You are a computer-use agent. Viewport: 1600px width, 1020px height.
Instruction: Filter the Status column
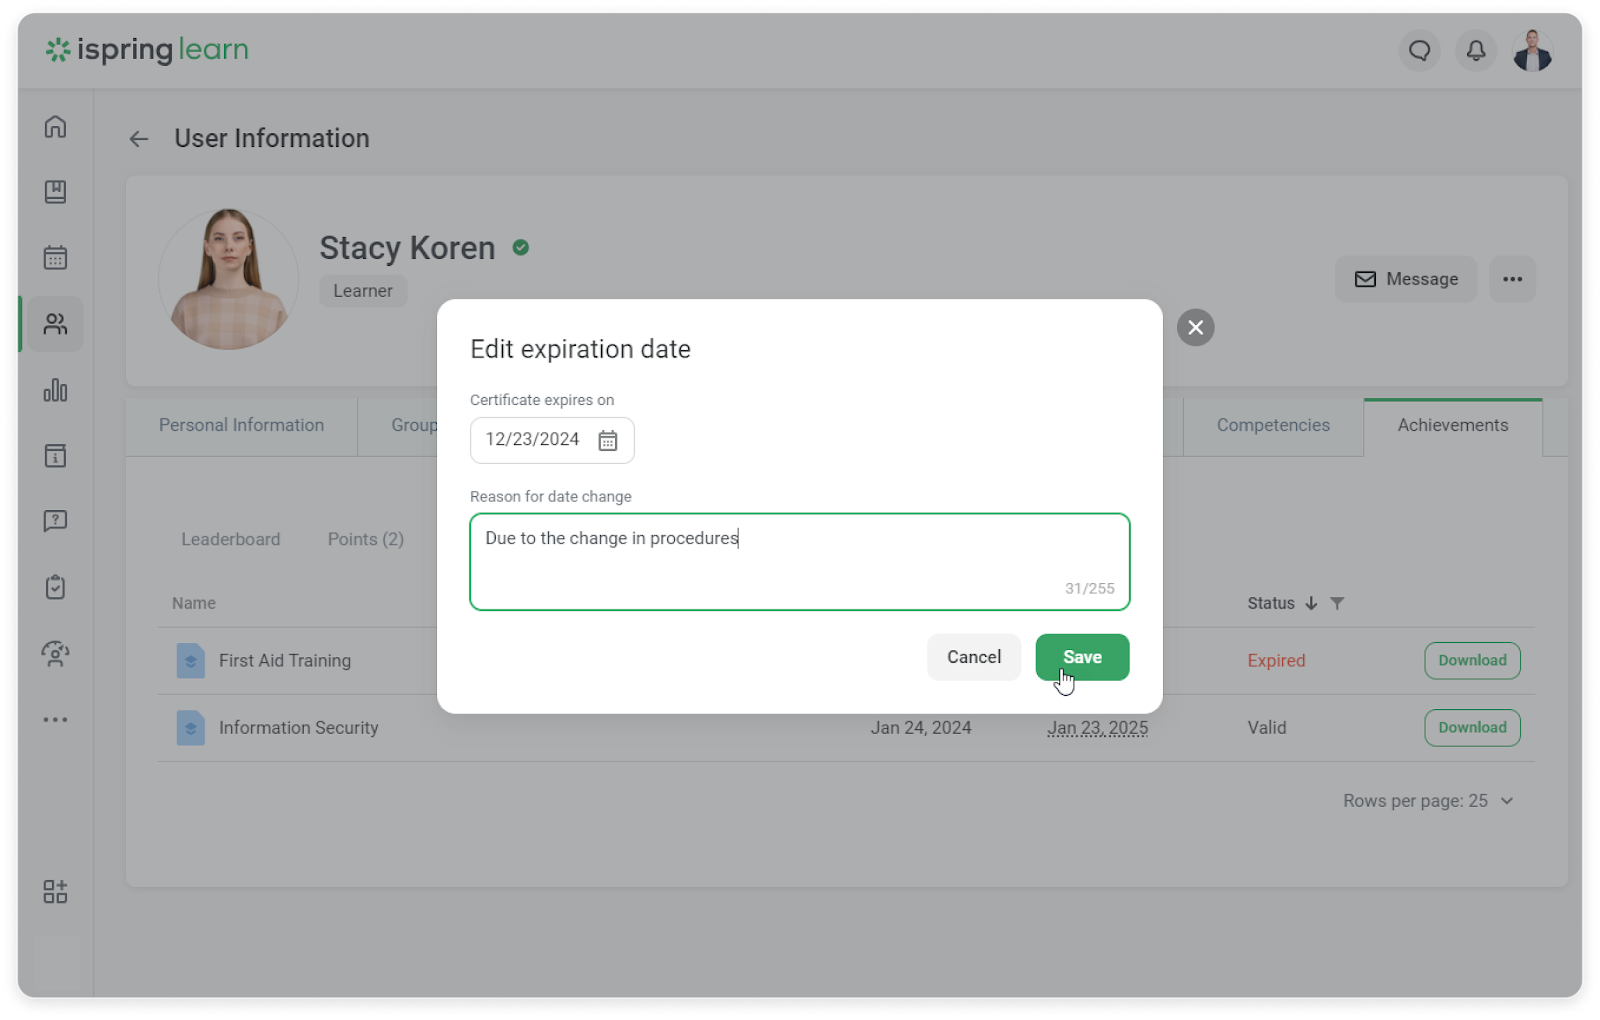(1337, 603)
